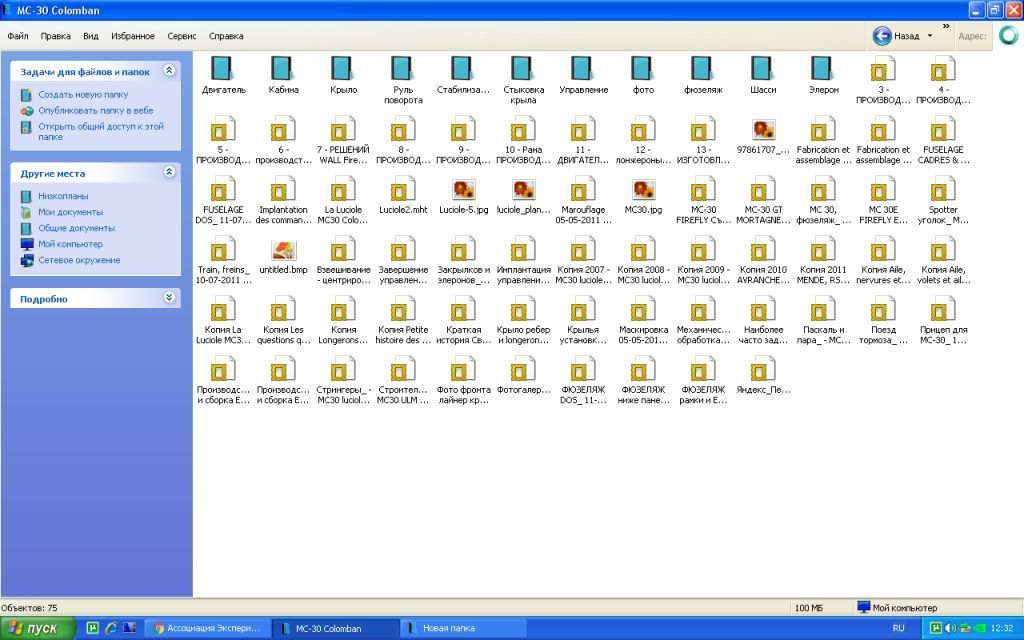1024x640 pixels.
Task: Open the Сервис menu
Action: click(182, 36)
